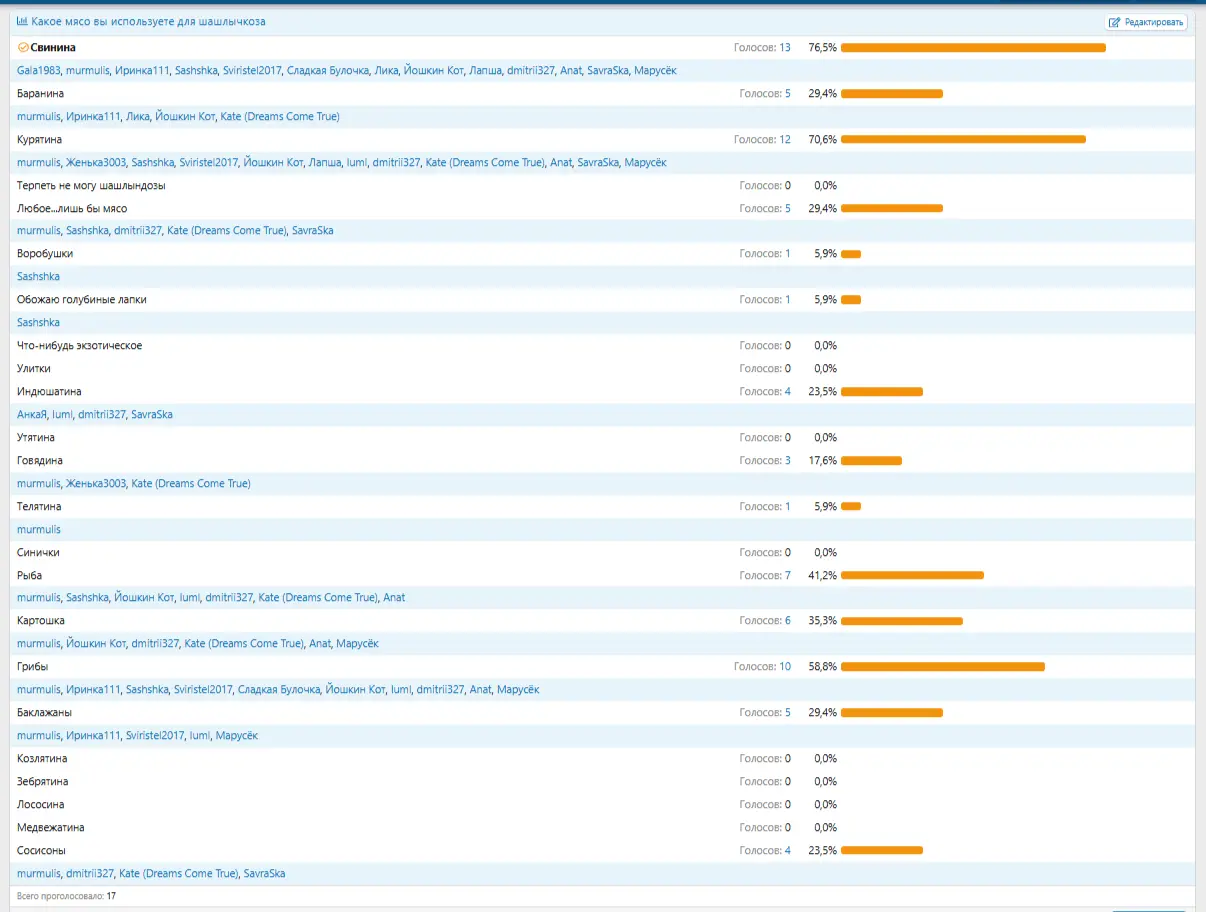Open lumi's profile under Индюшатина
This screenshot has width=1206, height=912.
click(x=63, y=414)
